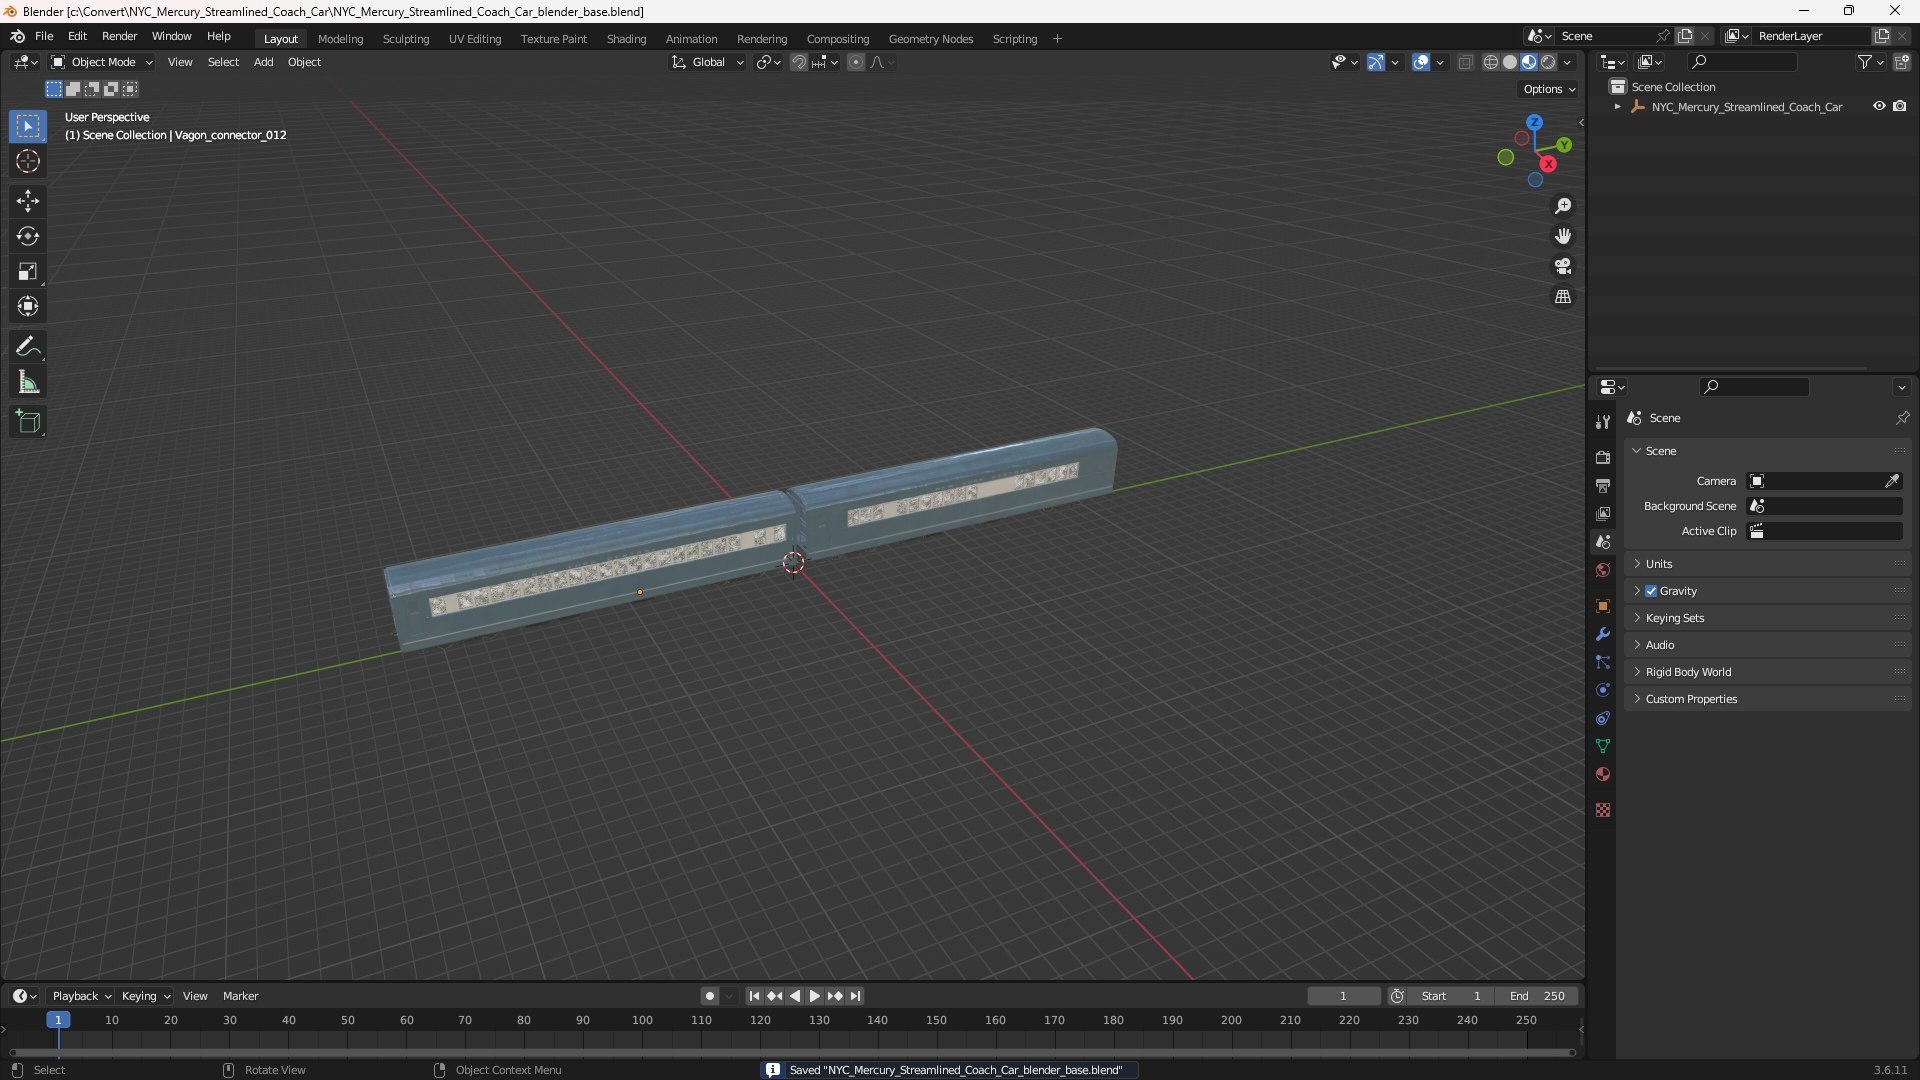Image resolution: width=1920 pixels, height=1080 pixels.
Task: Open Global transform orientation dropdown
Action: coord(708,62)
